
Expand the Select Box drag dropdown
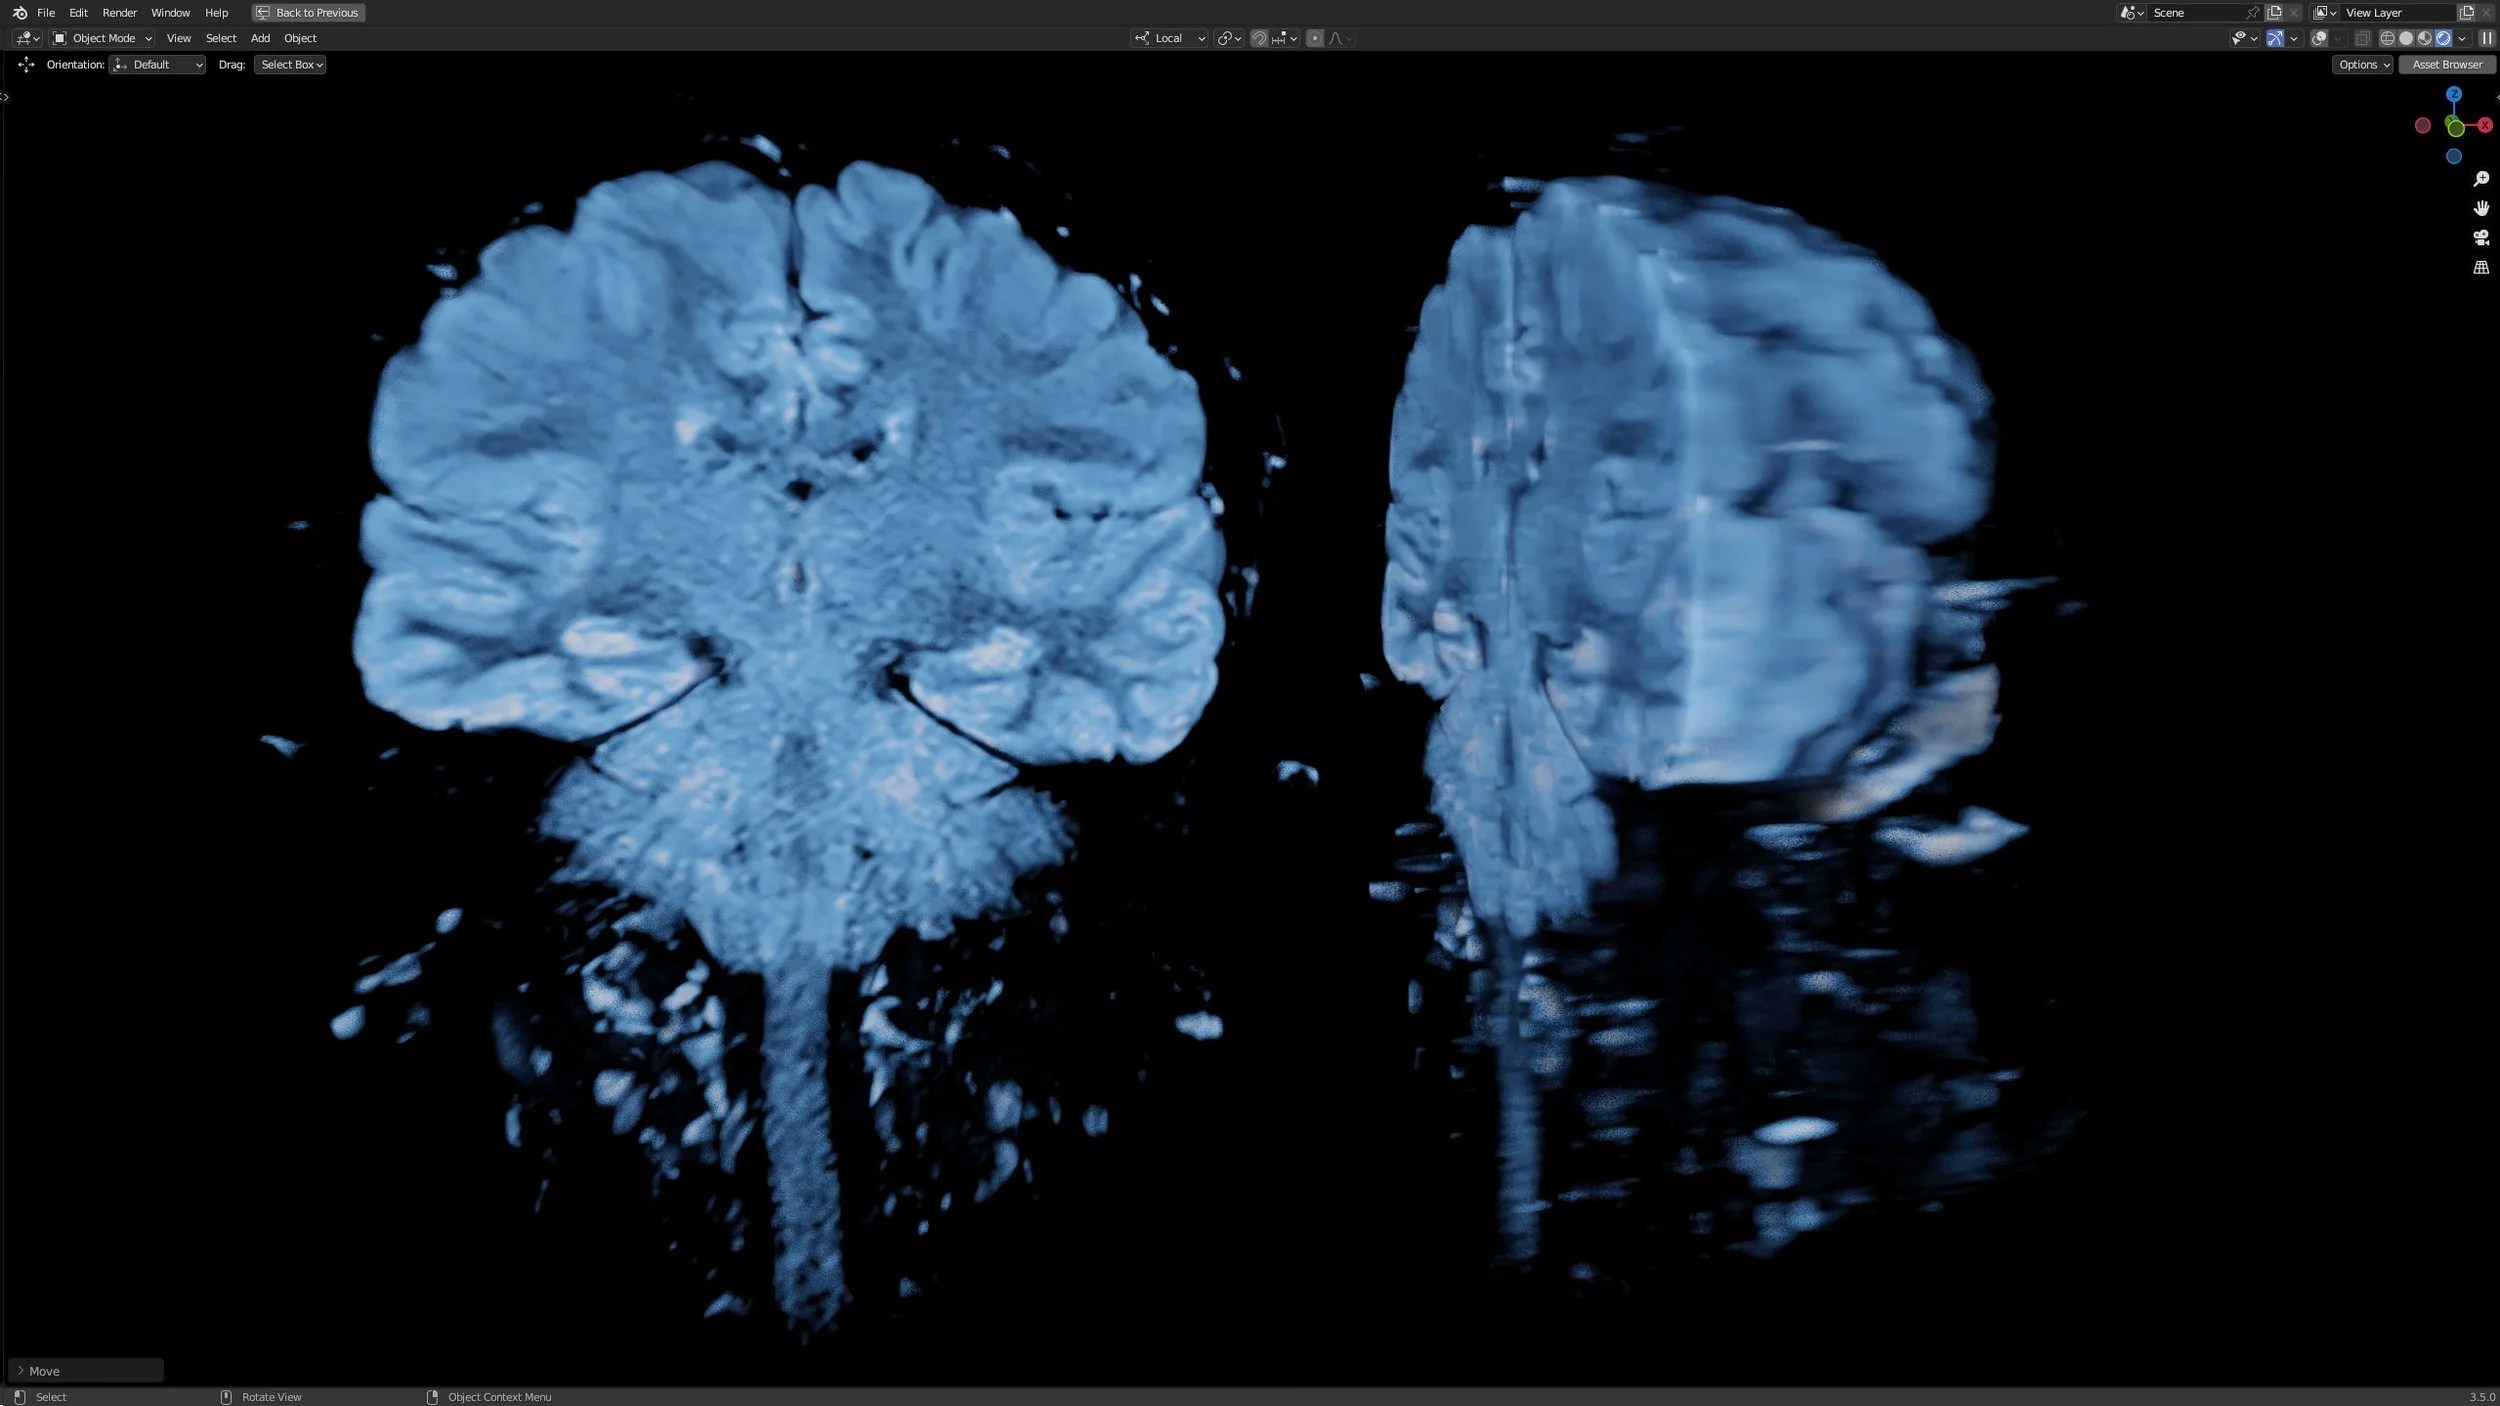290,64
